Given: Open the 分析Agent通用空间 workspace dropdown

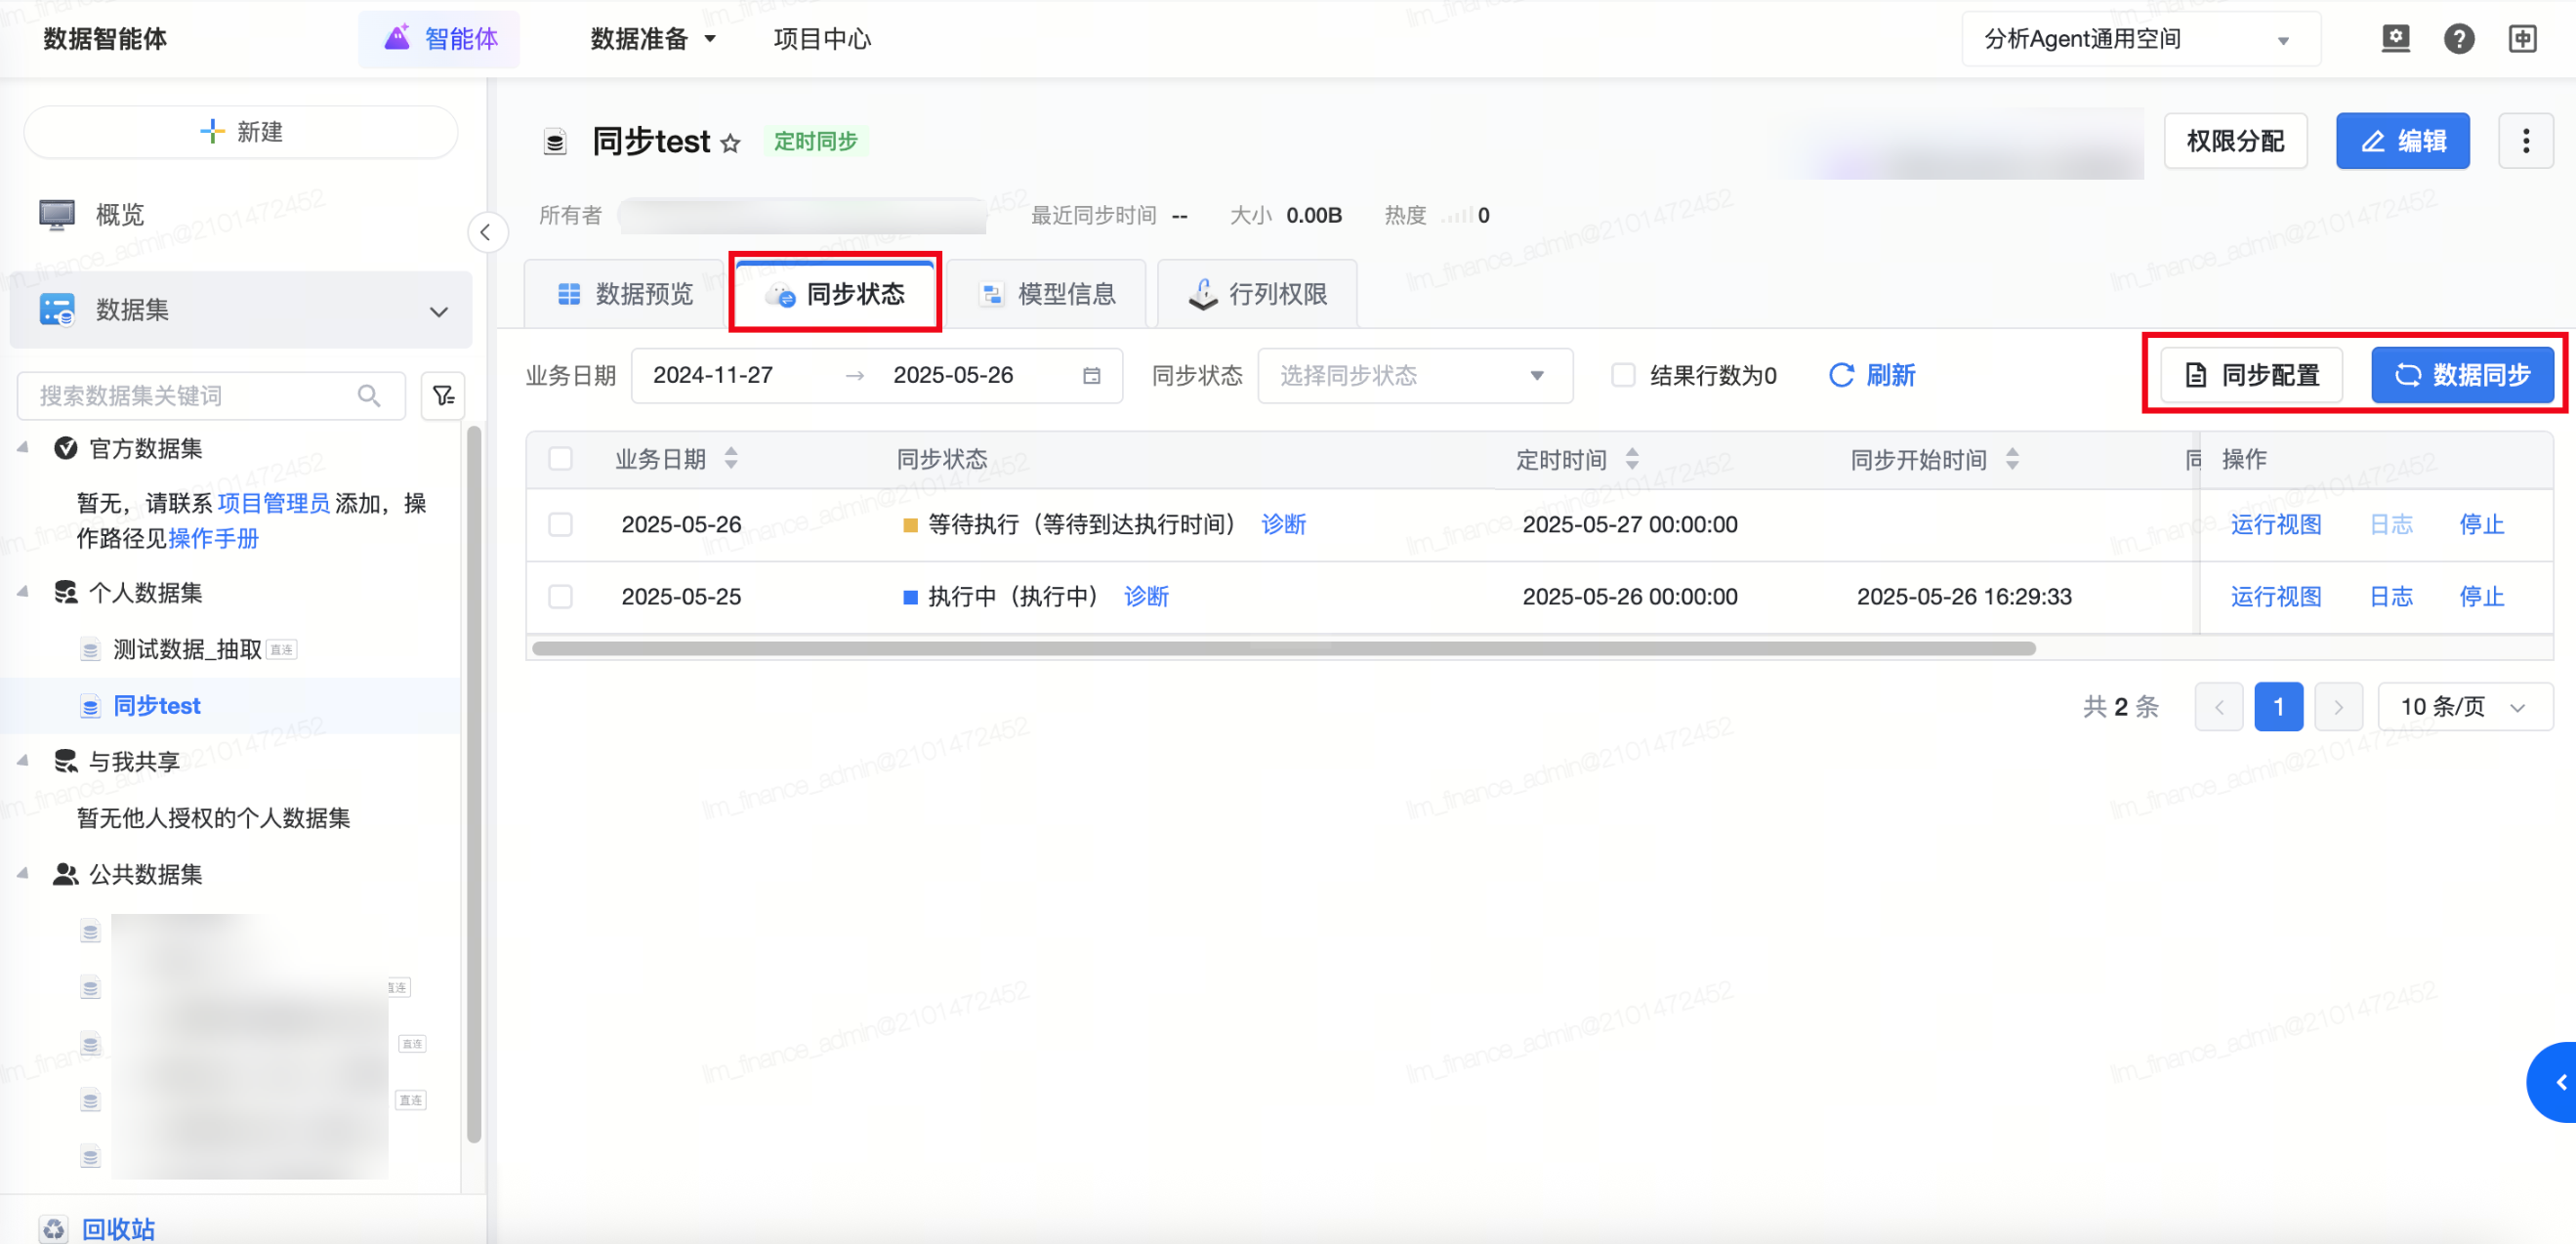Looking at the screenshot, I should 2140,39.
